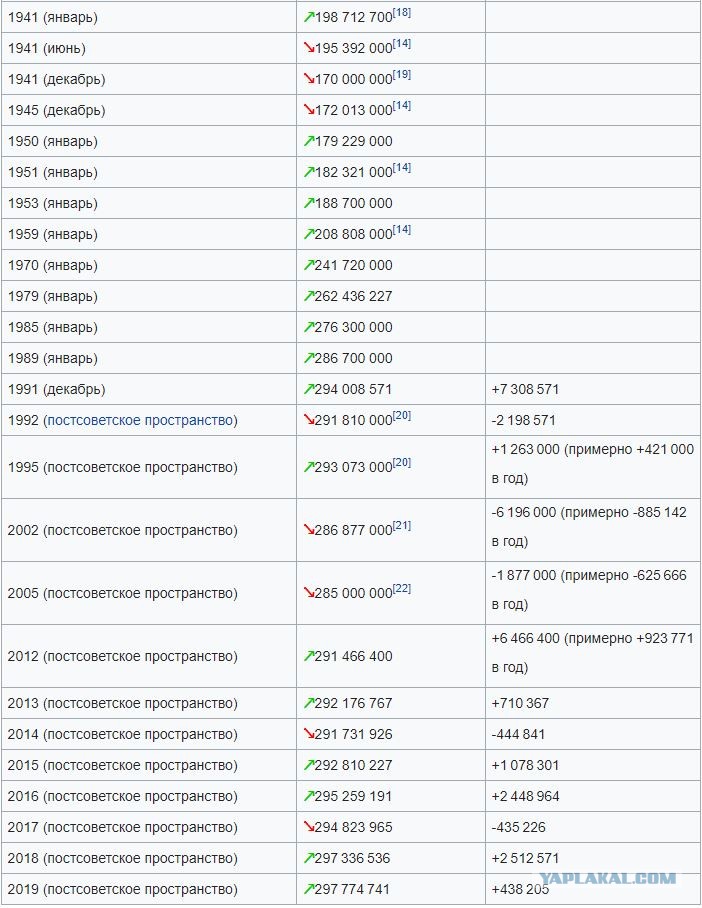Open the 'постсоветское пространство' link in 1992 row

(140, 420)
